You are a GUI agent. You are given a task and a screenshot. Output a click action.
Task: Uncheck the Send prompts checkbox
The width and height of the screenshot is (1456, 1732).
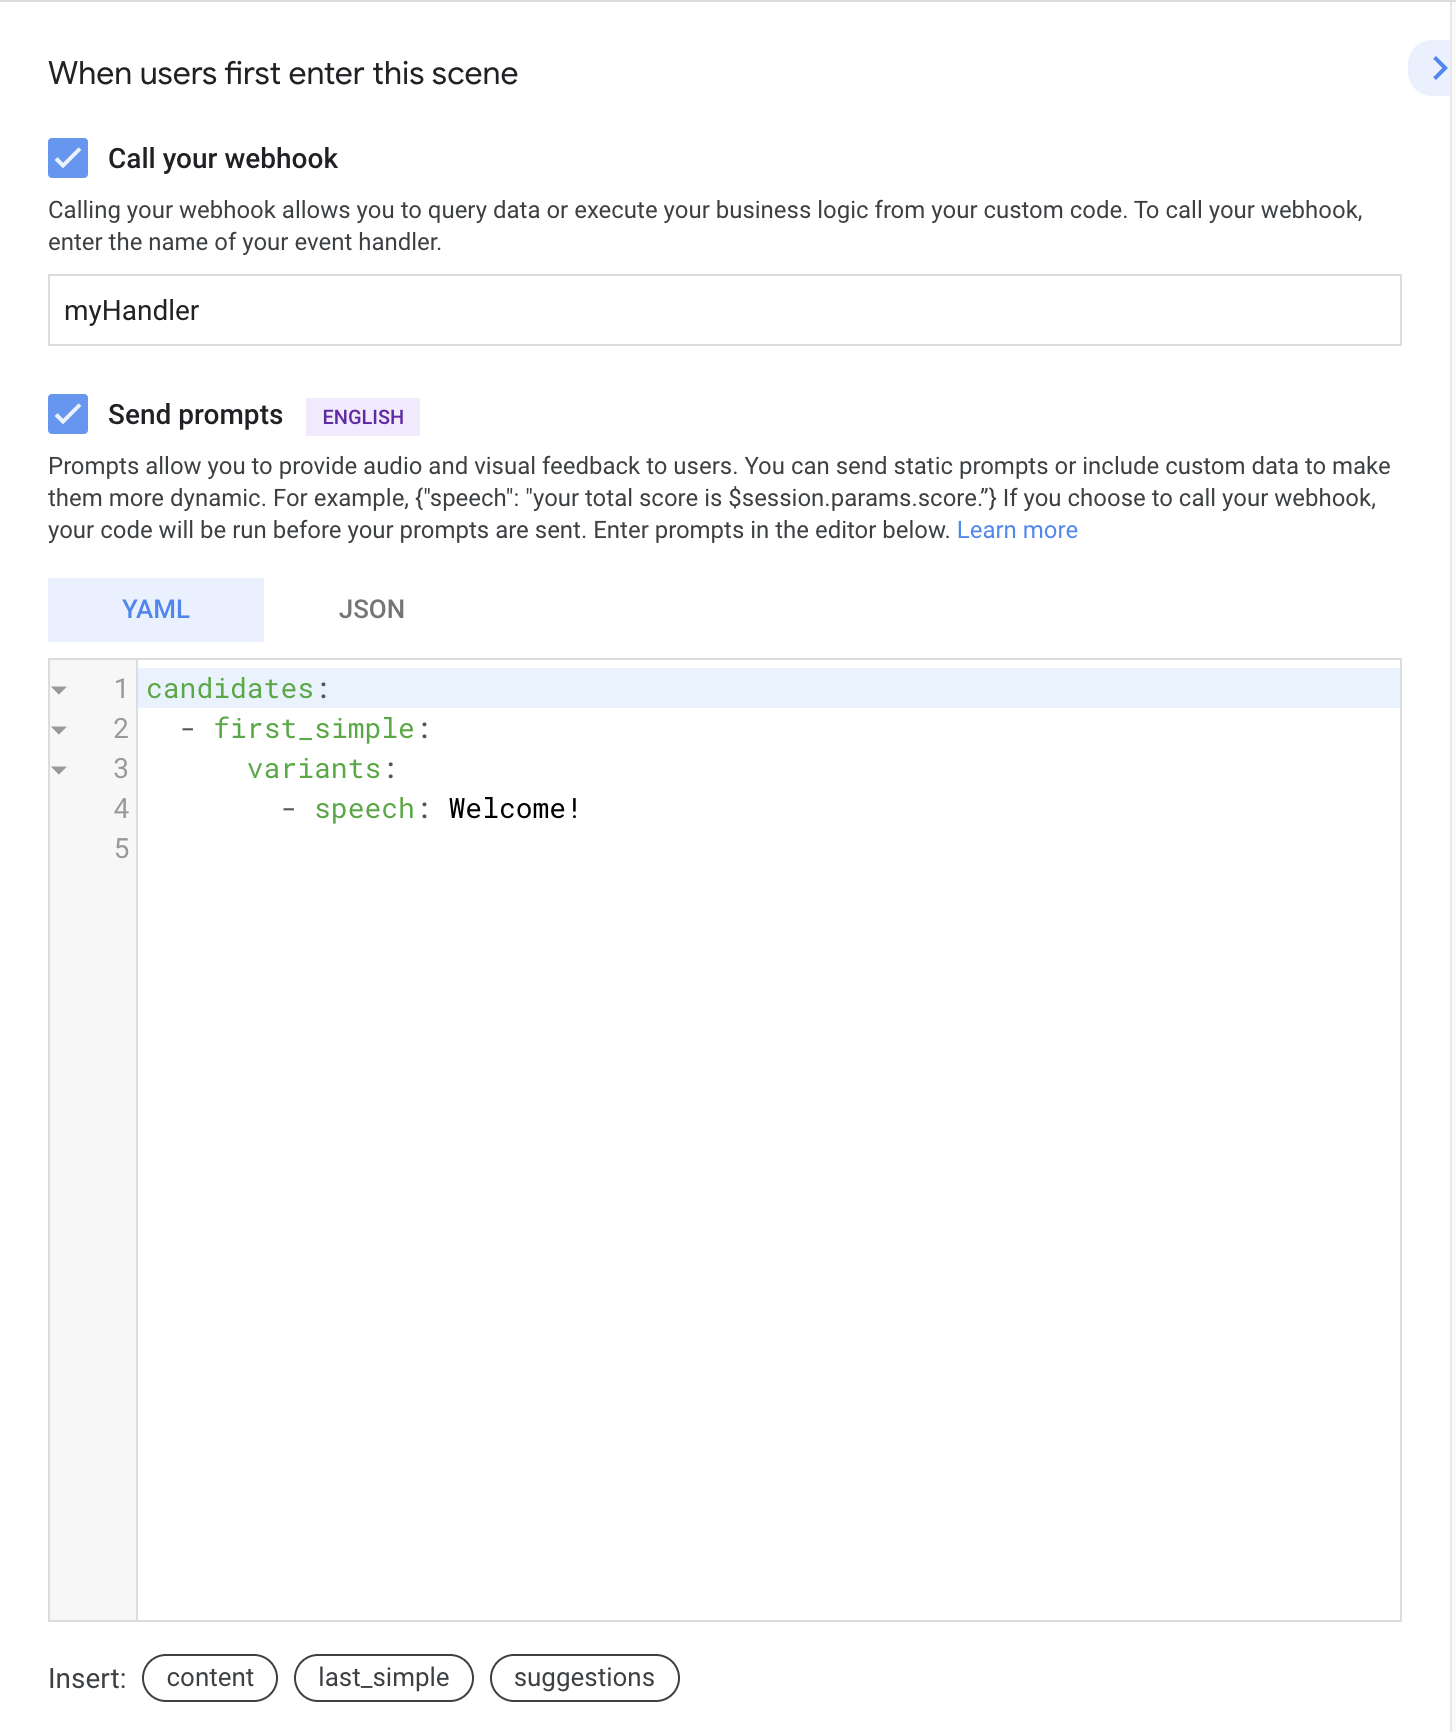tap(68, 414)
